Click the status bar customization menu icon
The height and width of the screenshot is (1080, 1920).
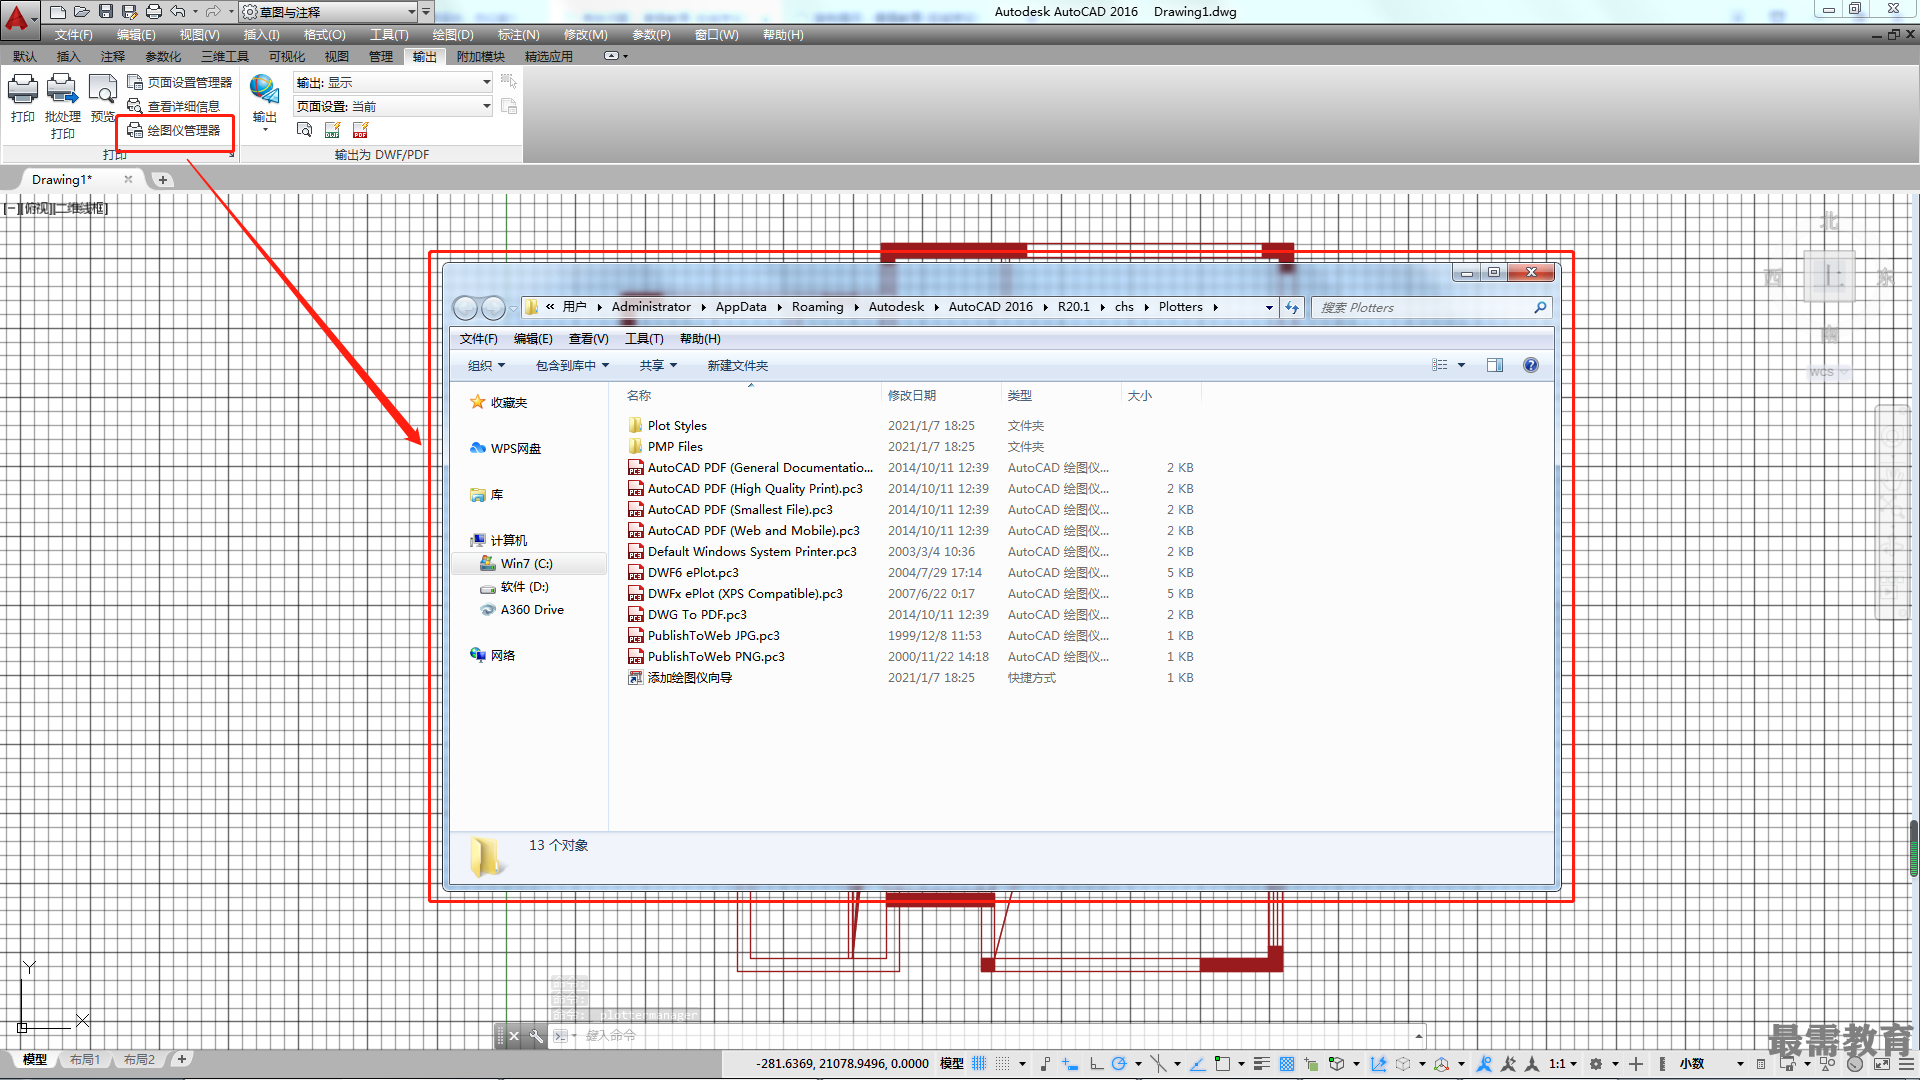pos(1906,1064)
